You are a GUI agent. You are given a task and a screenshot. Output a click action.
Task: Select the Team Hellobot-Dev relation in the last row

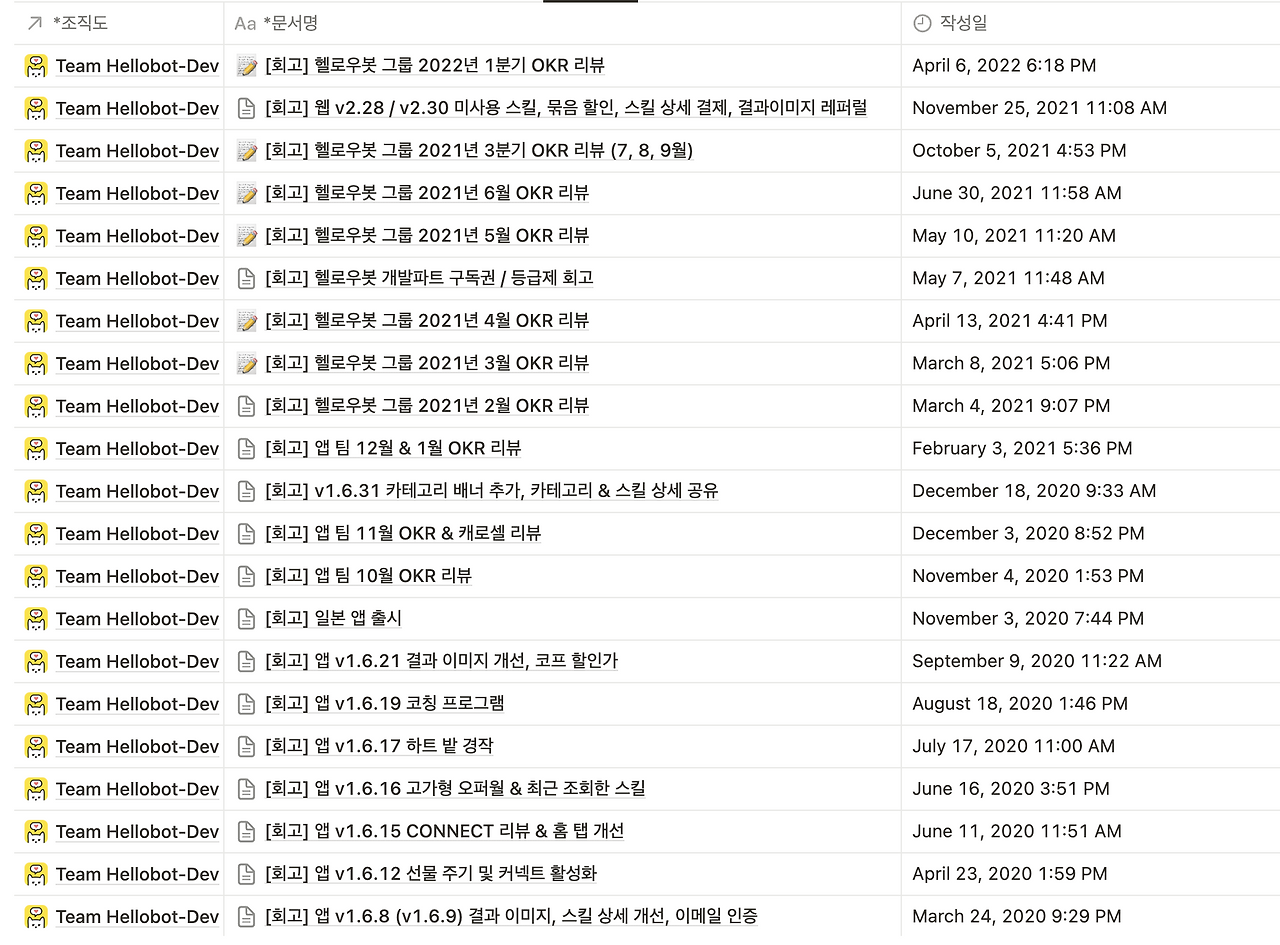137,917
